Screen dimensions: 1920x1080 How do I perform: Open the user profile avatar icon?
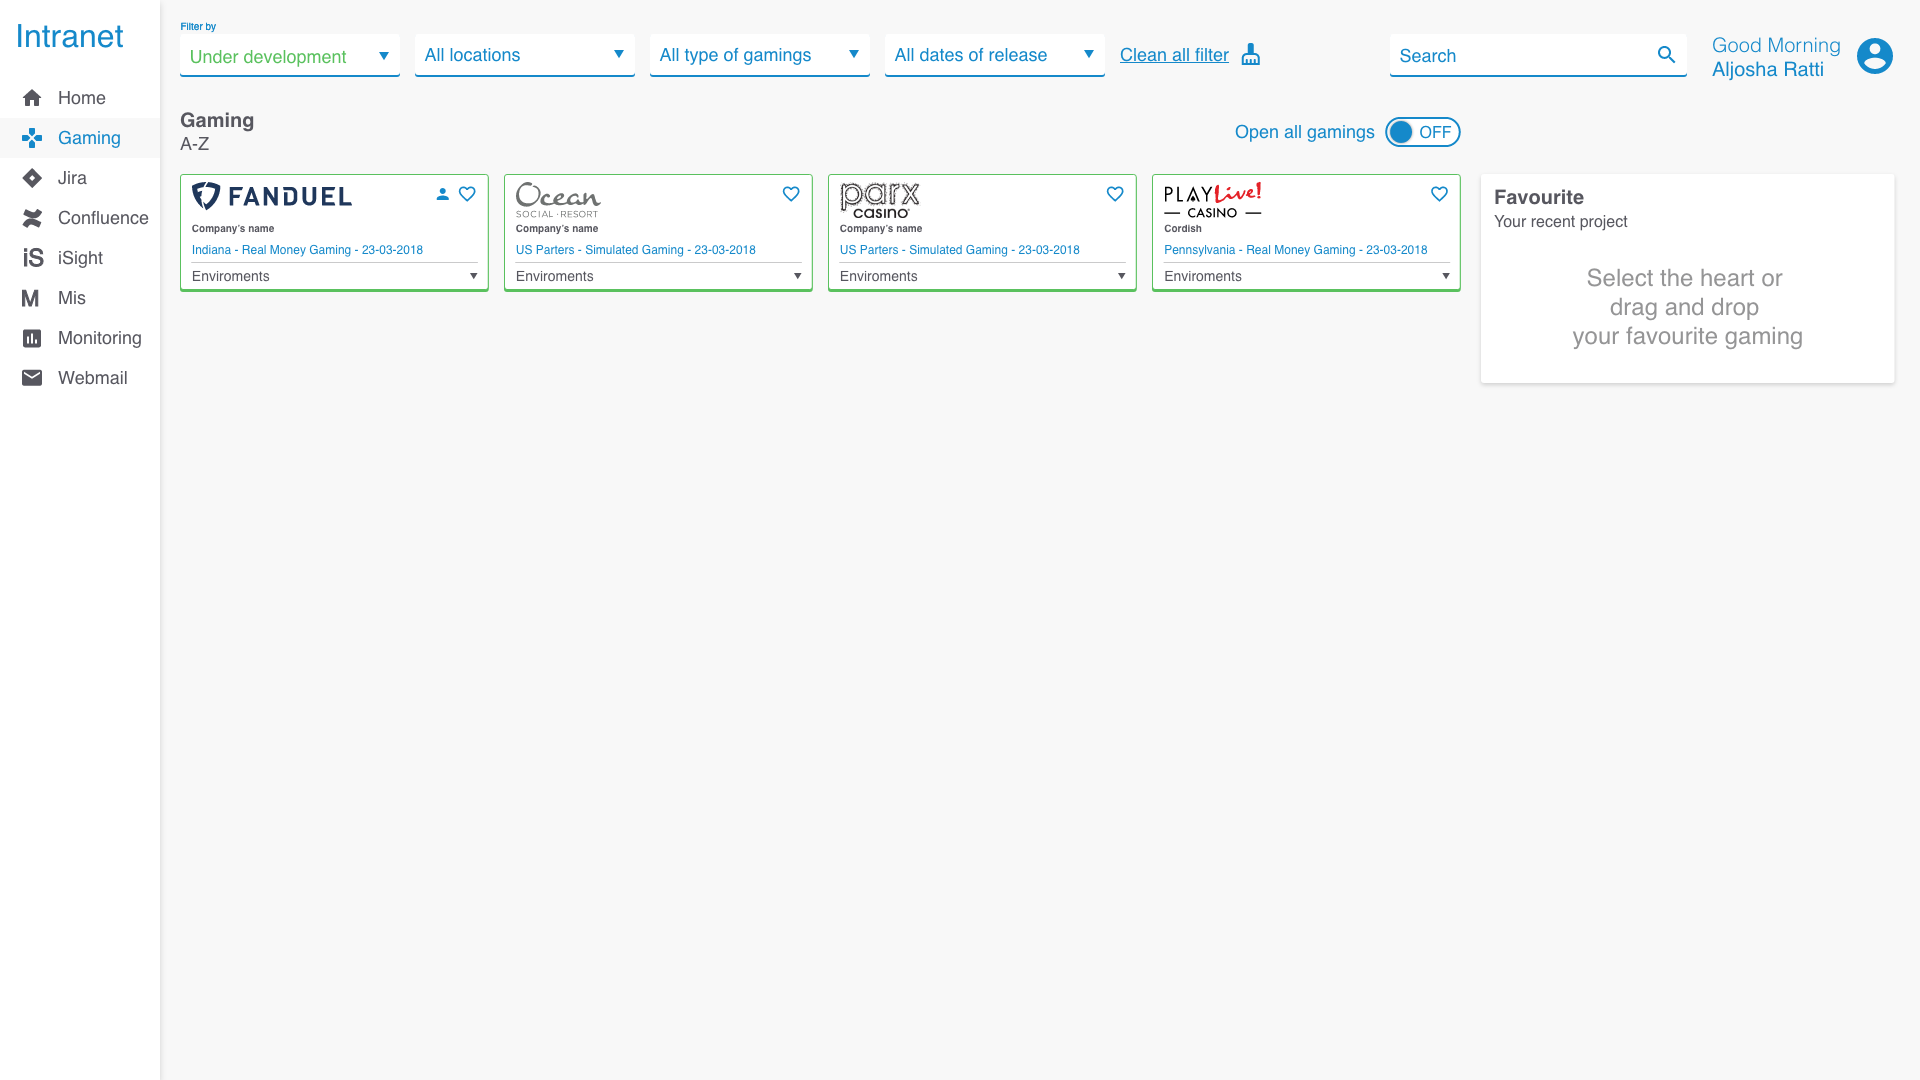(x=1874, y=56)
